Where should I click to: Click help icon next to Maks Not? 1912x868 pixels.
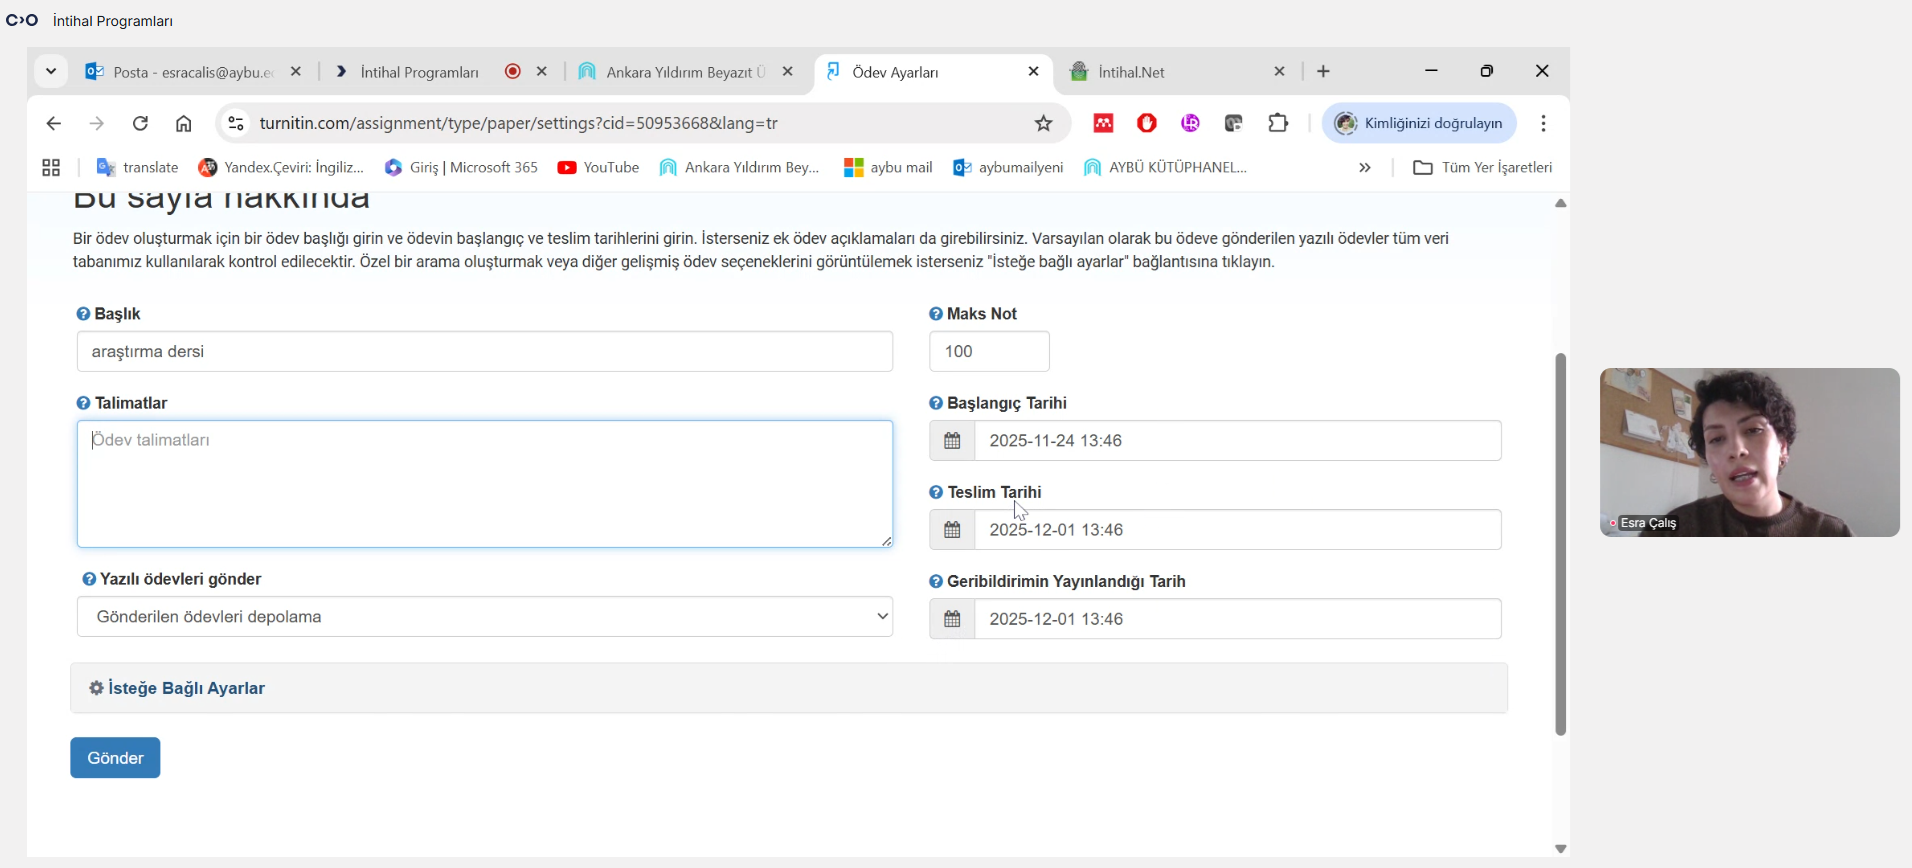click(936, 314)
